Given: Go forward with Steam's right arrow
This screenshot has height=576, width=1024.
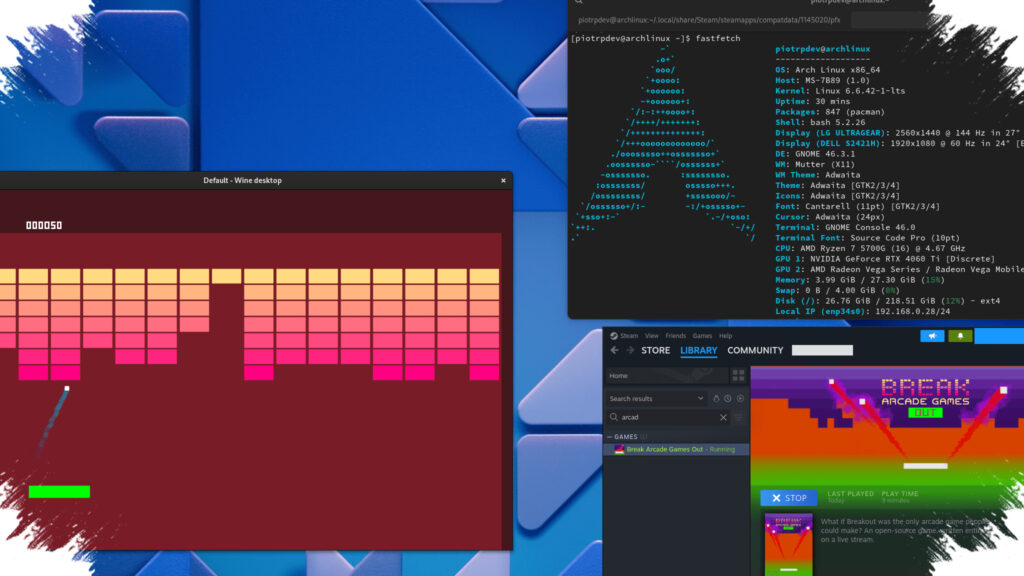Looking at the screenshot, I should tap(630, 350).
